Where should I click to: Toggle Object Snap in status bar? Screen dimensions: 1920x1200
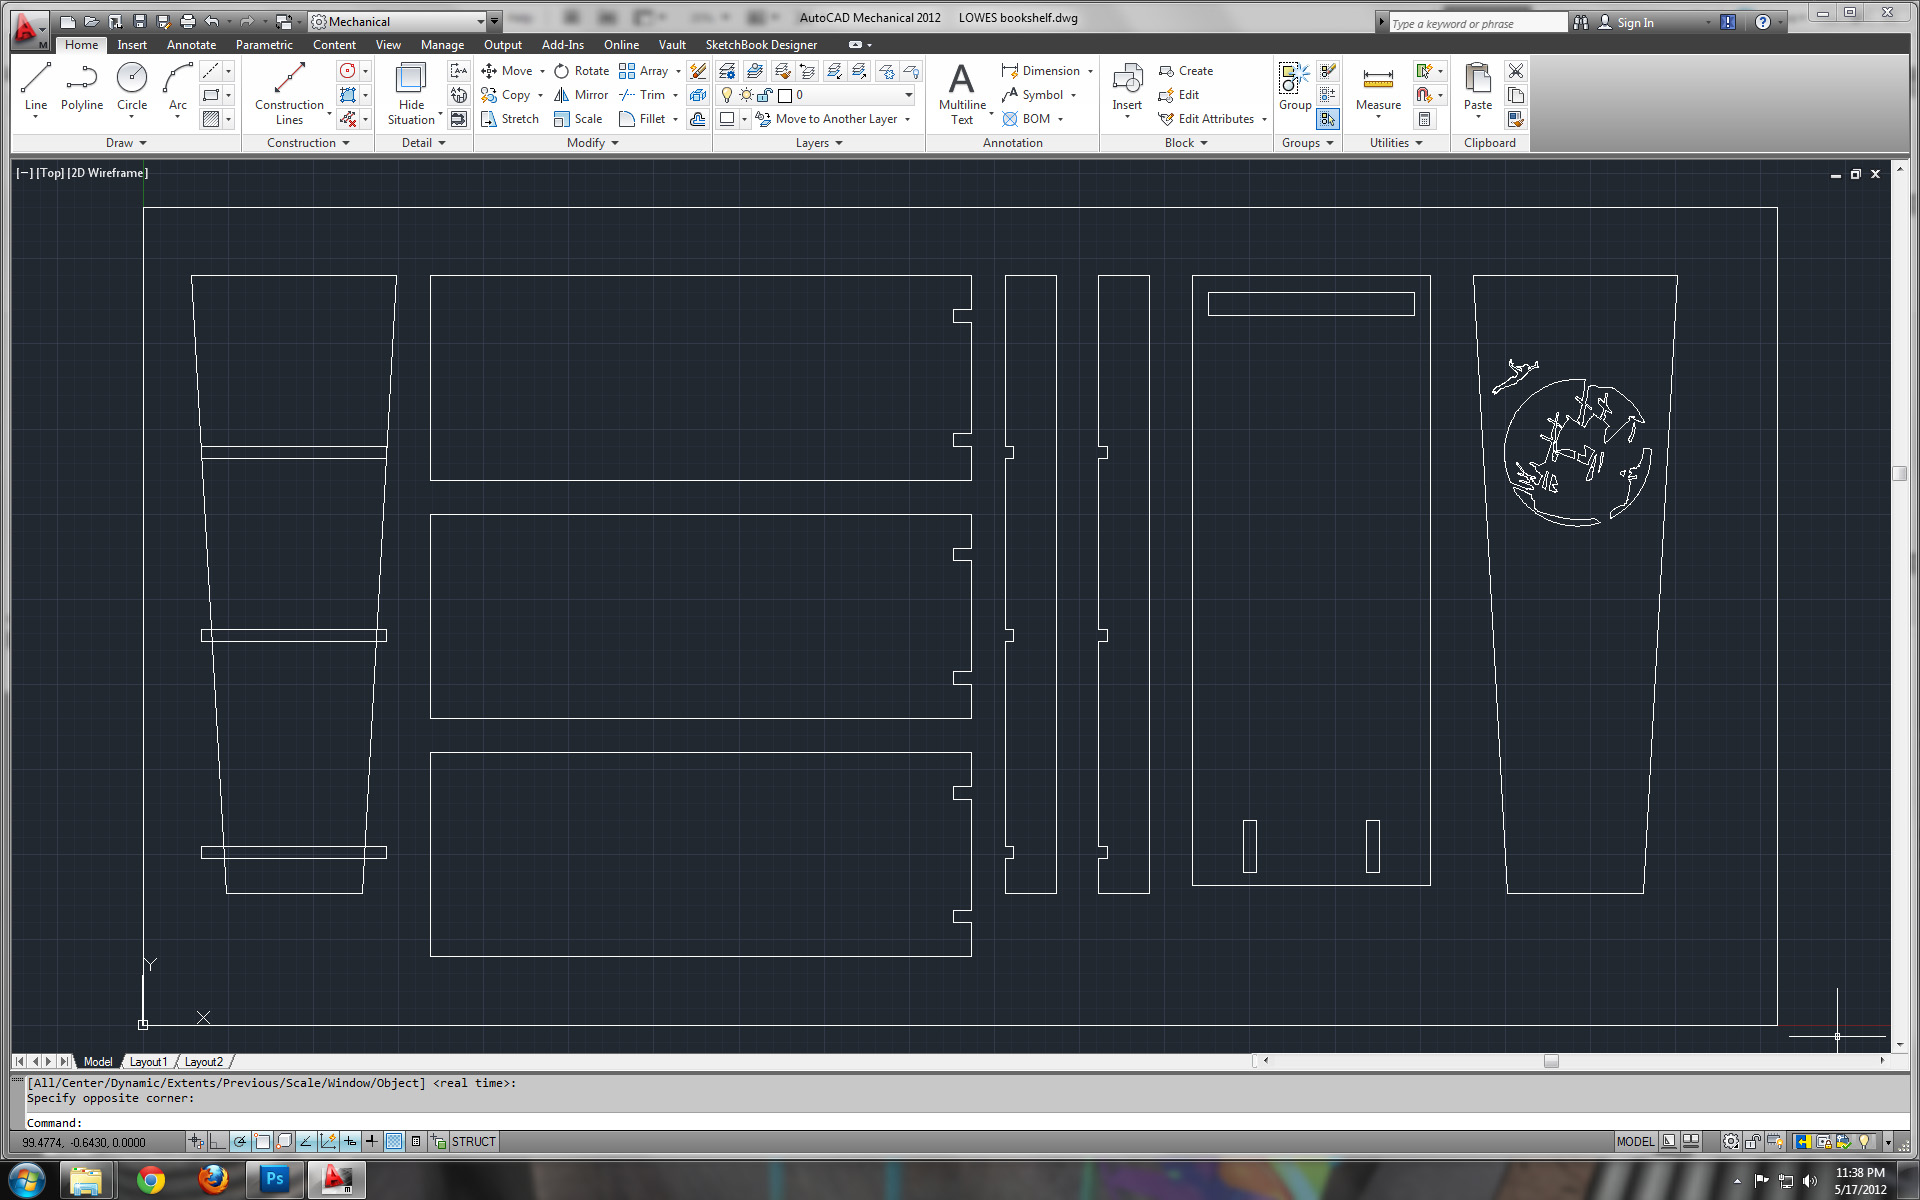[x=262, y=1141]
